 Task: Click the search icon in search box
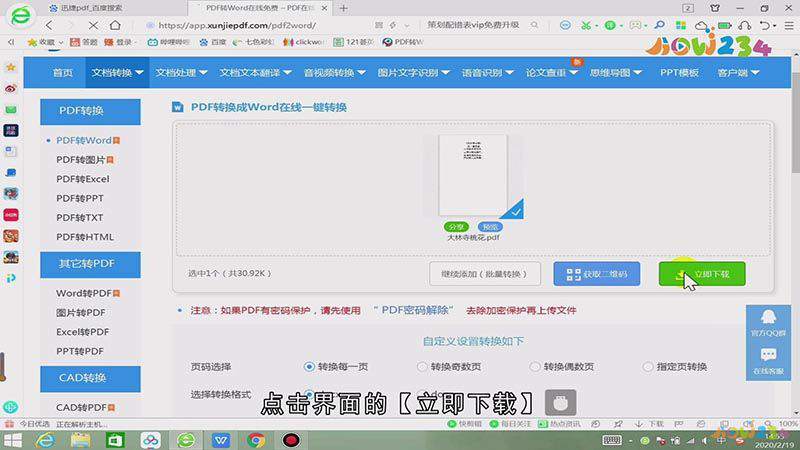point(534,25)
